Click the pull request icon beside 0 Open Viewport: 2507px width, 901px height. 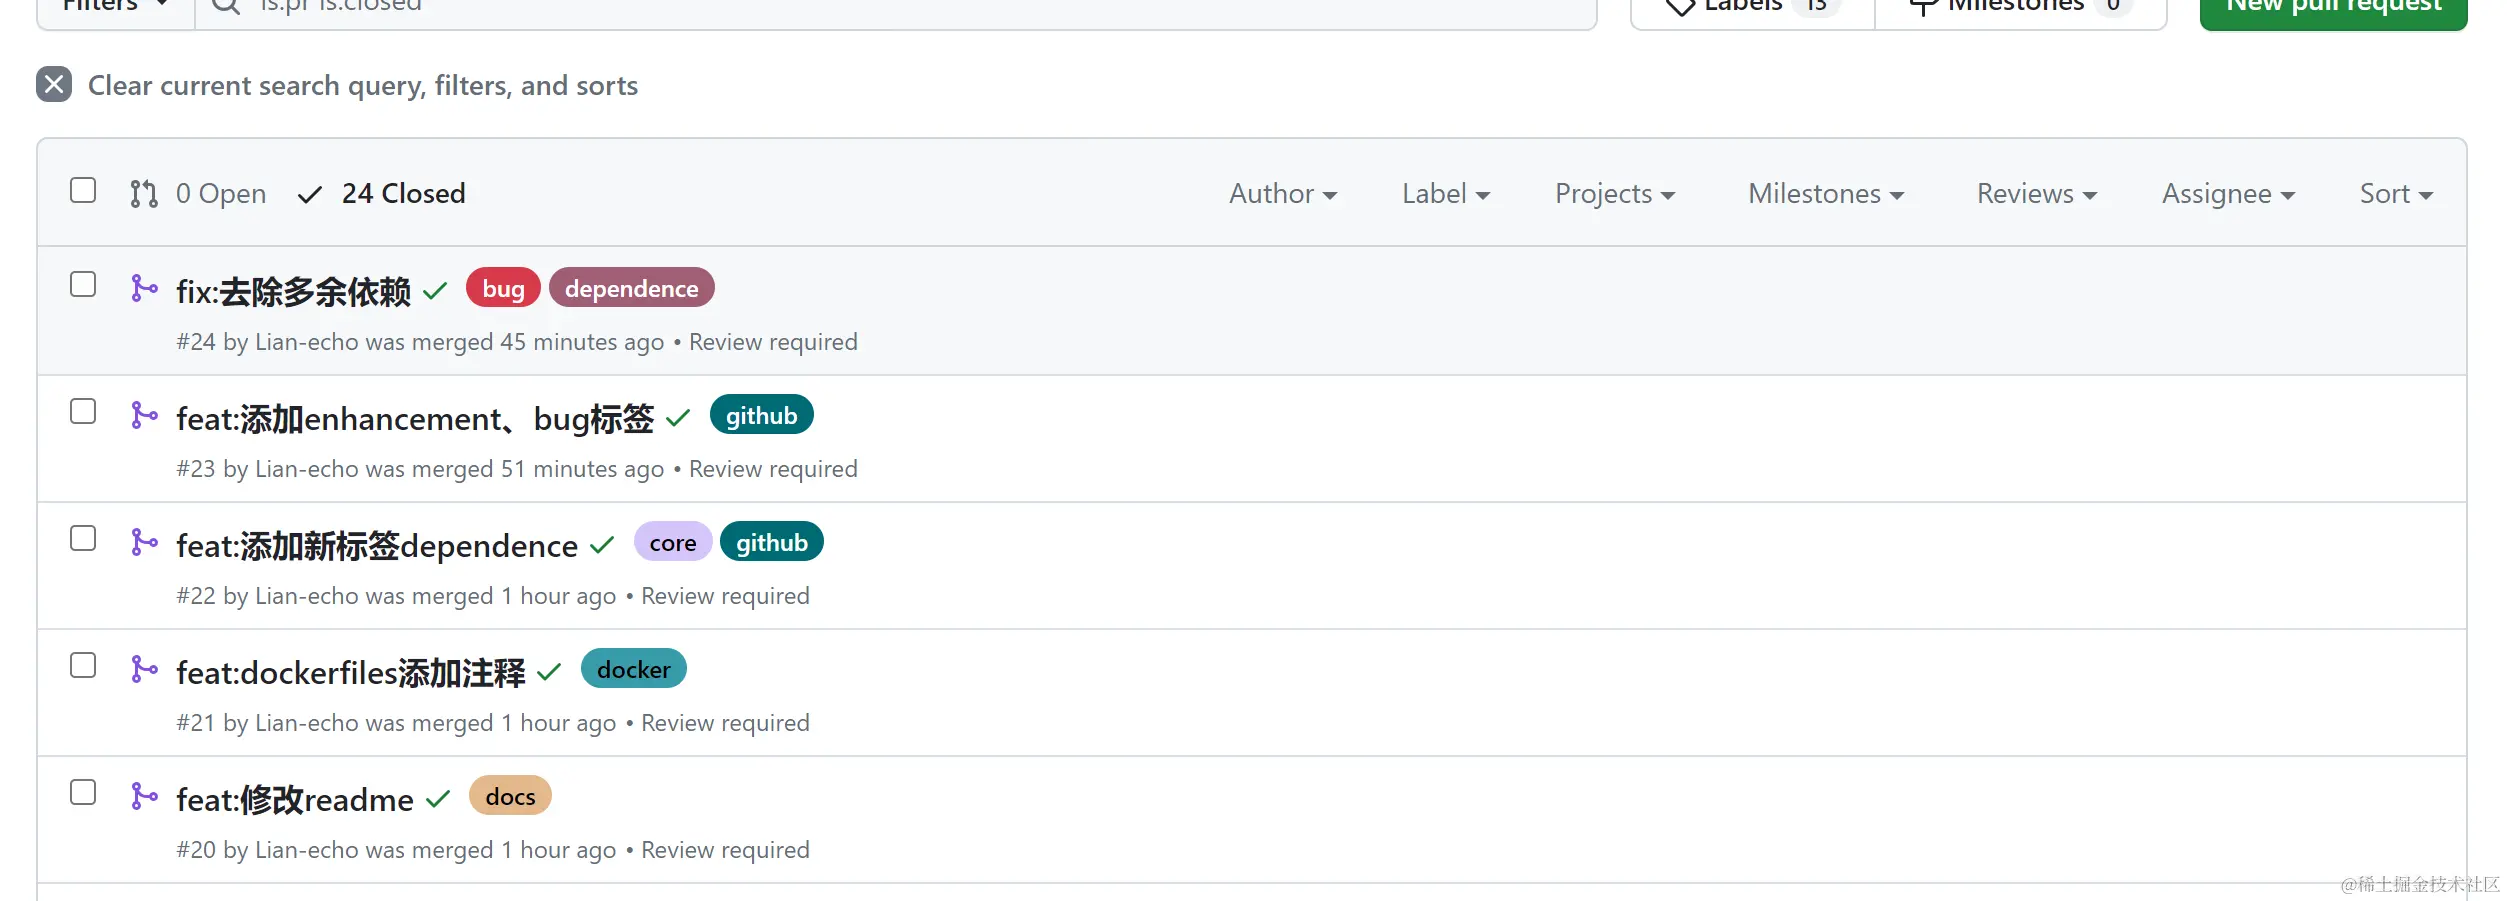click(x=144, y=194)
